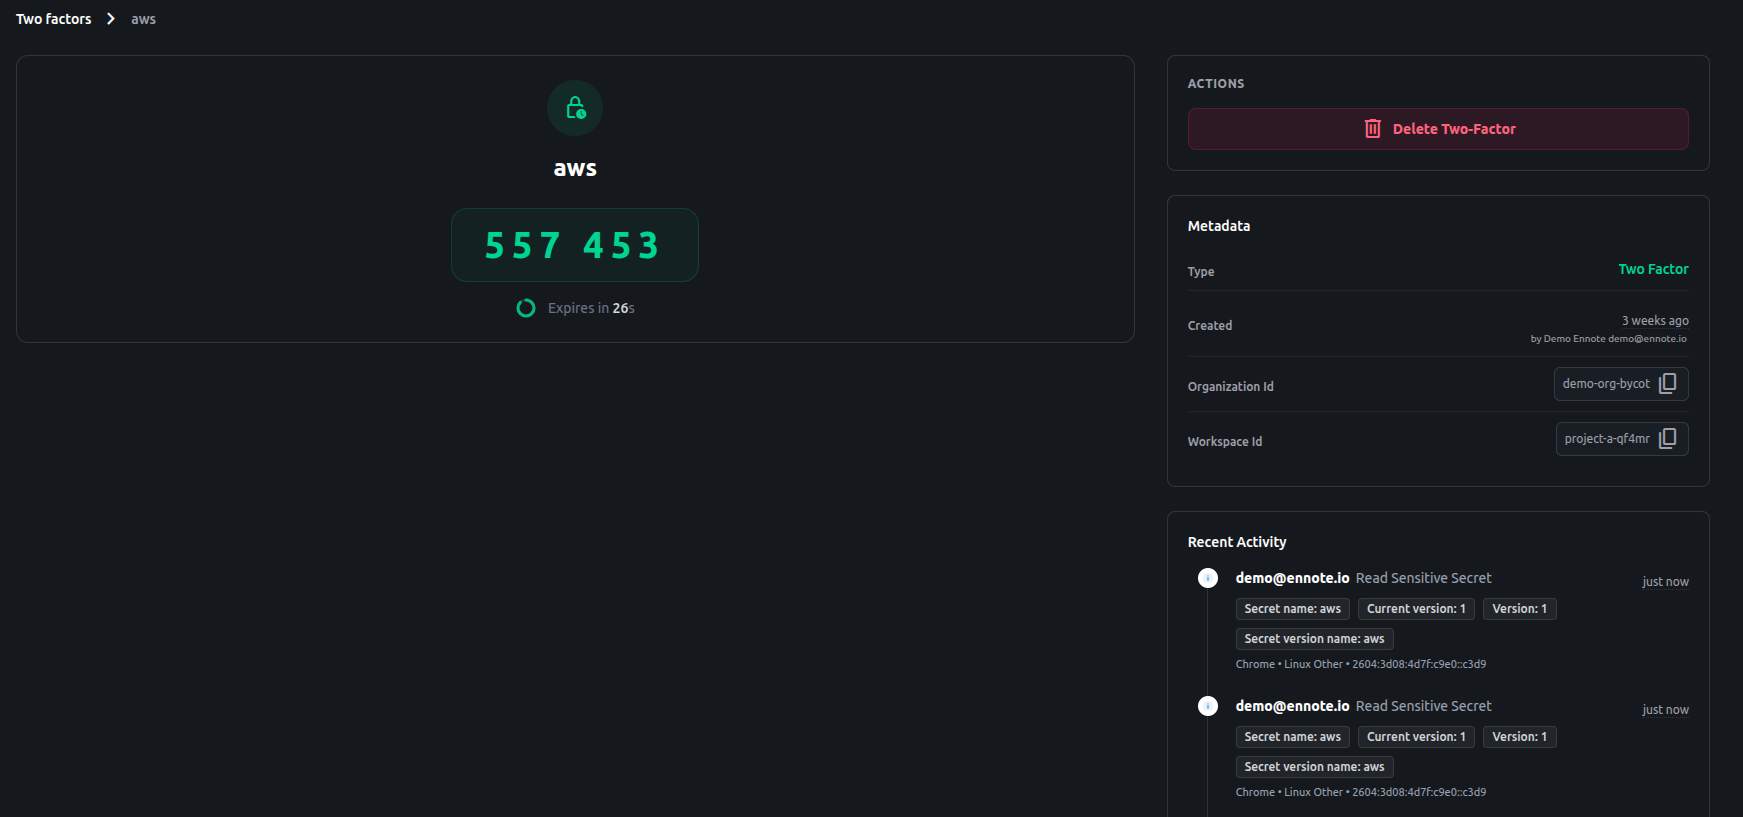
Task: Click the aws breadcrumb item
Action: (143, 19)
